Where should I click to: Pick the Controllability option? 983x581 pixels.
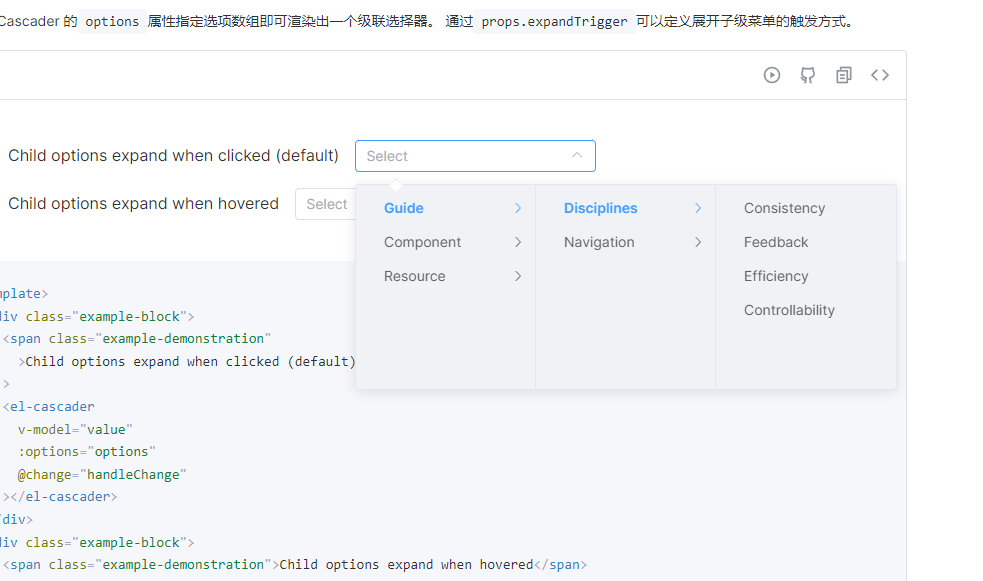coord(789,310)
